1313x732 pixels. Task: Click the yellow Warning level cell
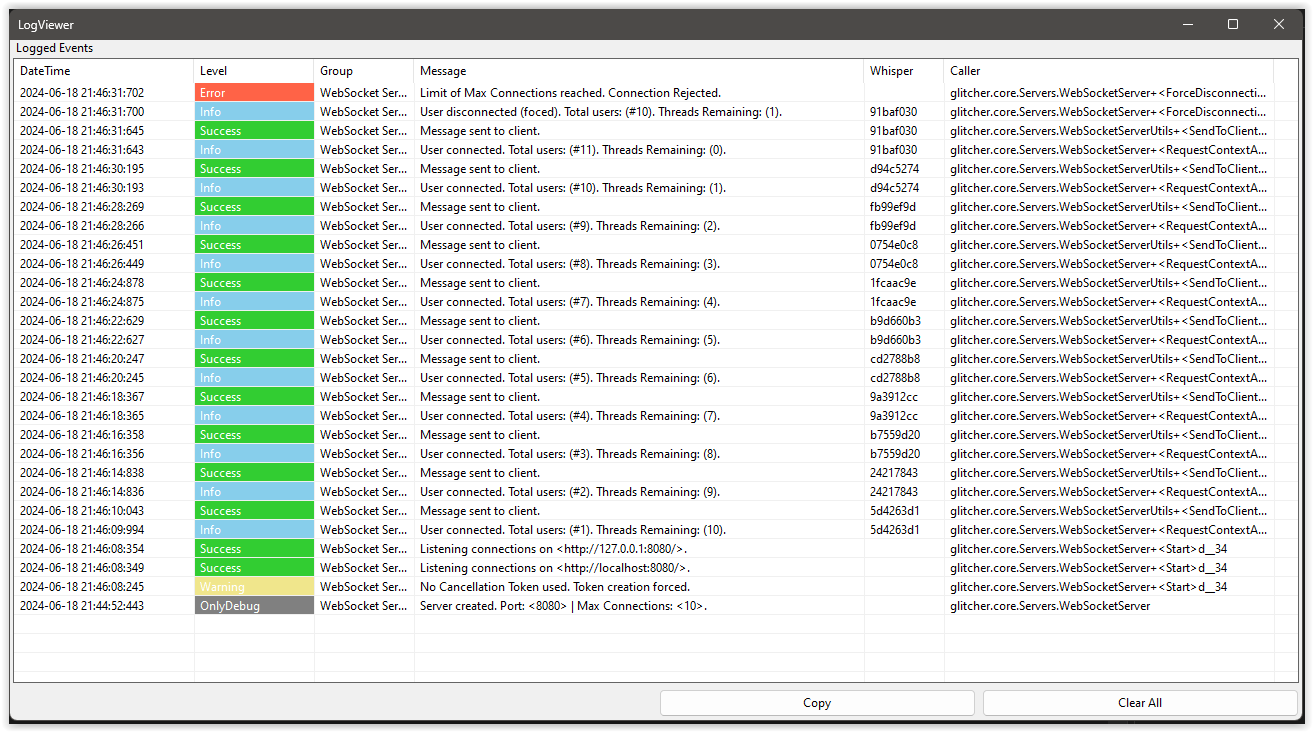[x=254, y=587]
